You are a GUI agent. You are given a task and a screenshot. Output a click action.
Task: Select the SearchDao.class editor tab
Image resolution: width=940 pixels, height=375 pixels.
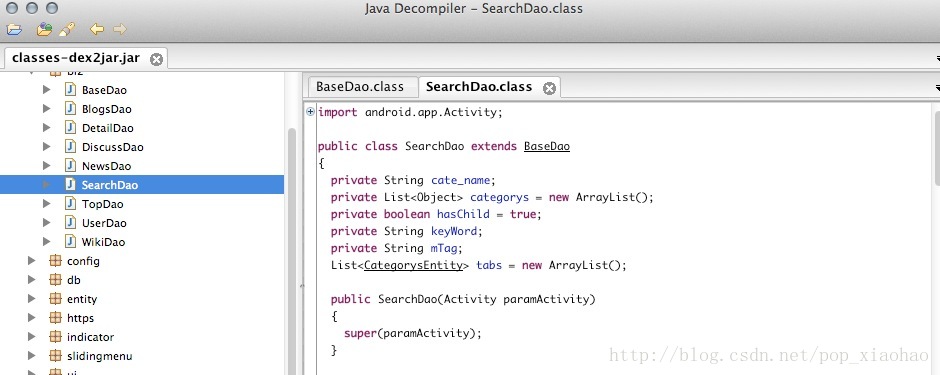(489, 87)
